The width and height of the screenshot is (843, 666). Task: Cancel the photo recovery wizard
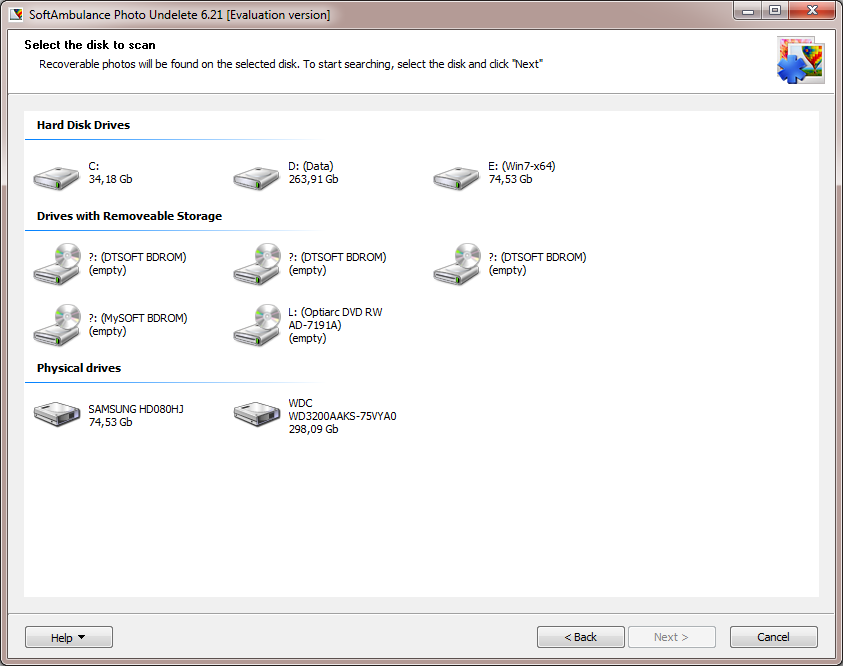774,637
